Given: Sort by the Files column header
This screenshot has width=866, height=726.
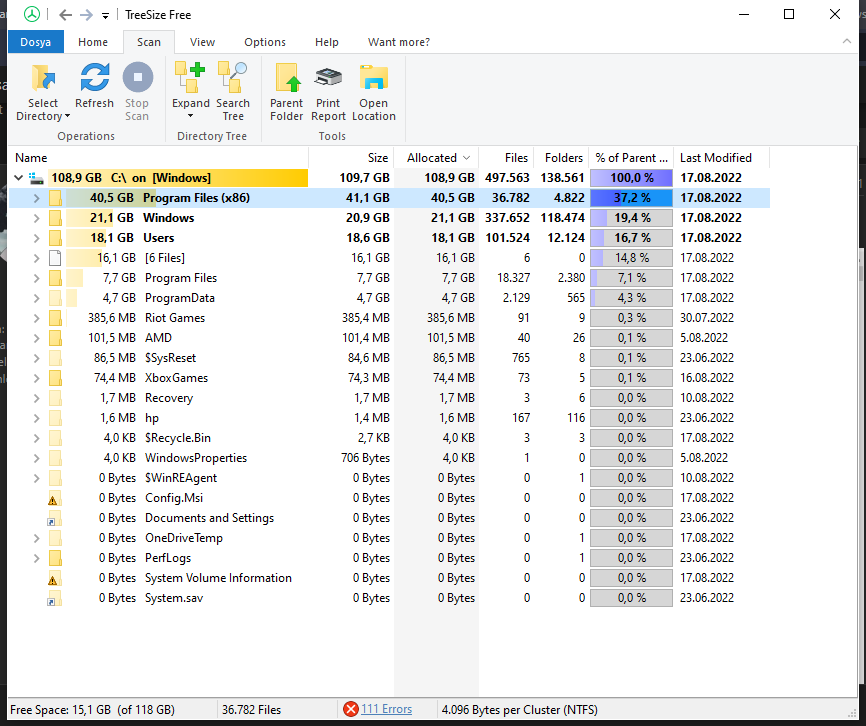Looking at the screenshot, I should pos(506,158).
